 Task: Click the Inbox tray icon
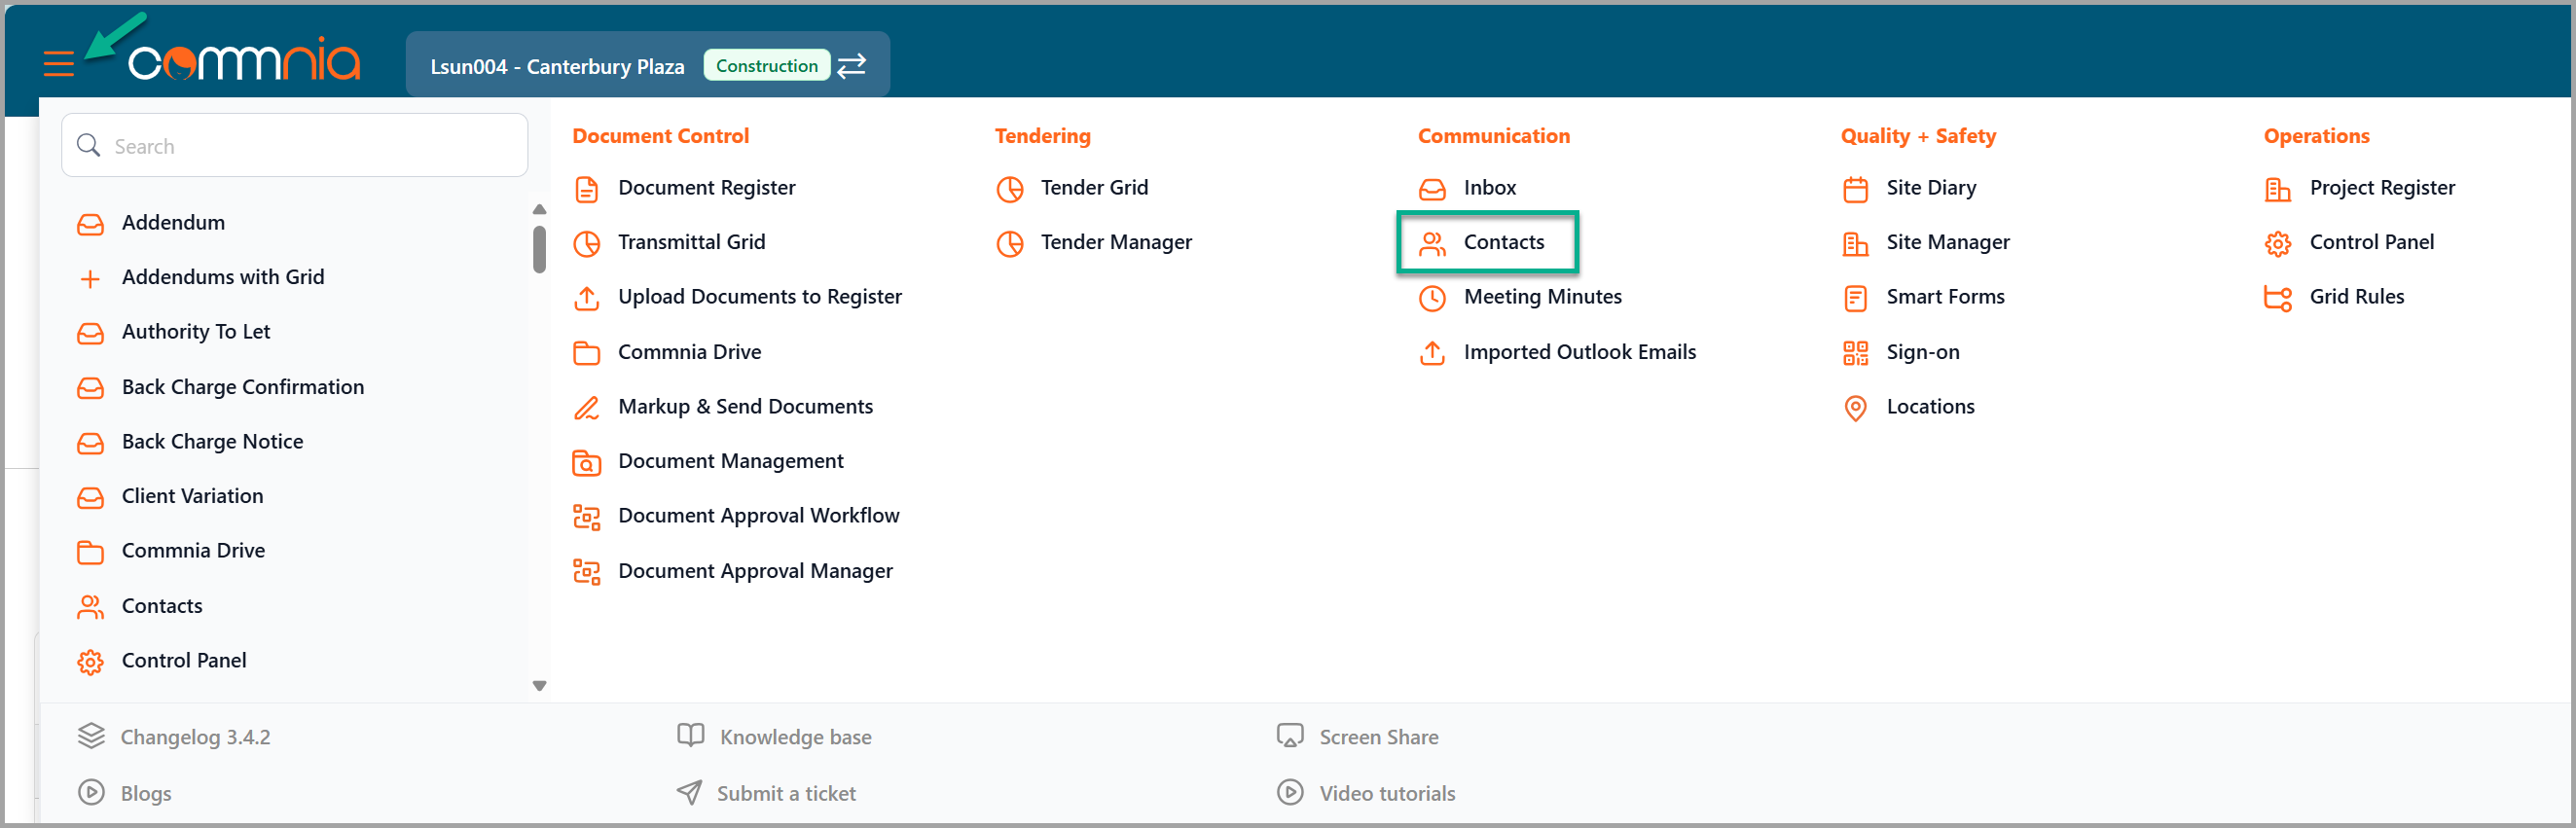tap(1432, 189)
